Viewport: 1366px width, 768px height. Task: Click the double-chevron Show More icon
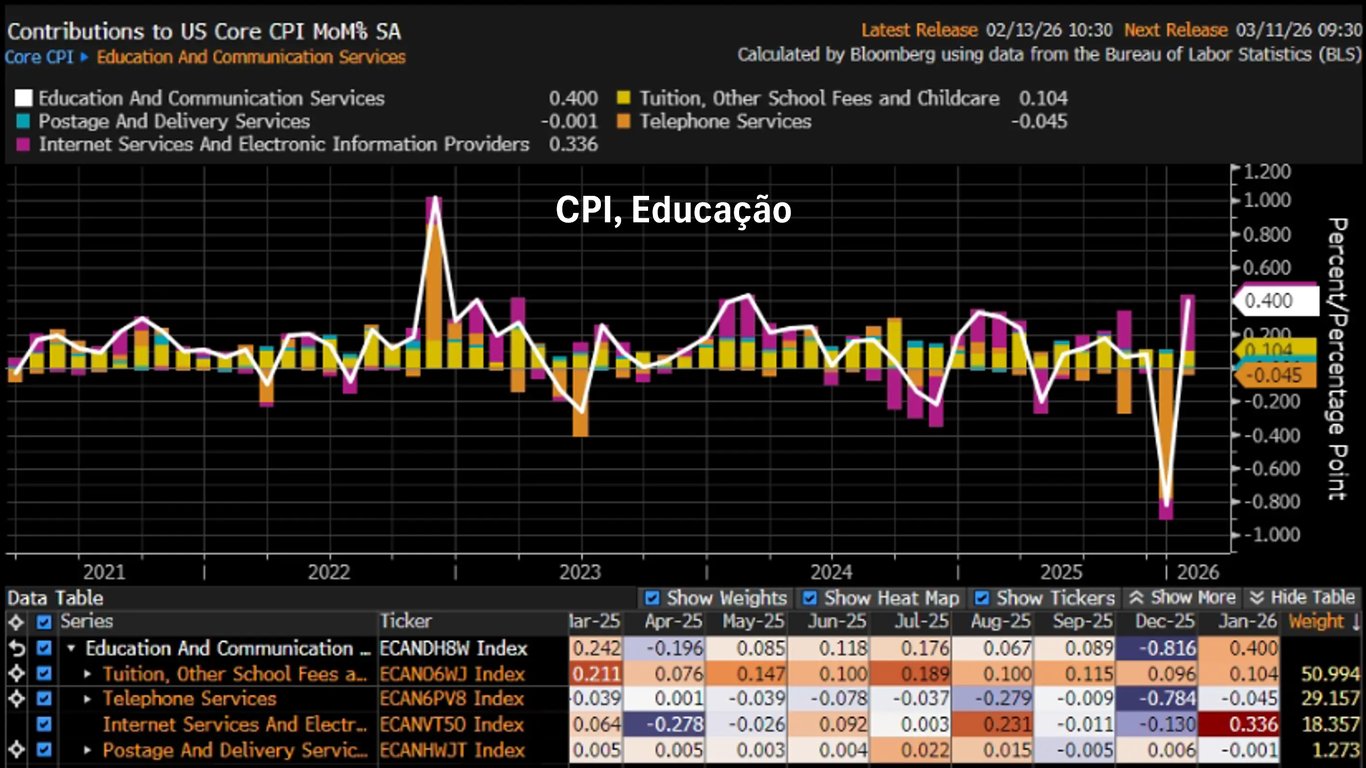1135,598
